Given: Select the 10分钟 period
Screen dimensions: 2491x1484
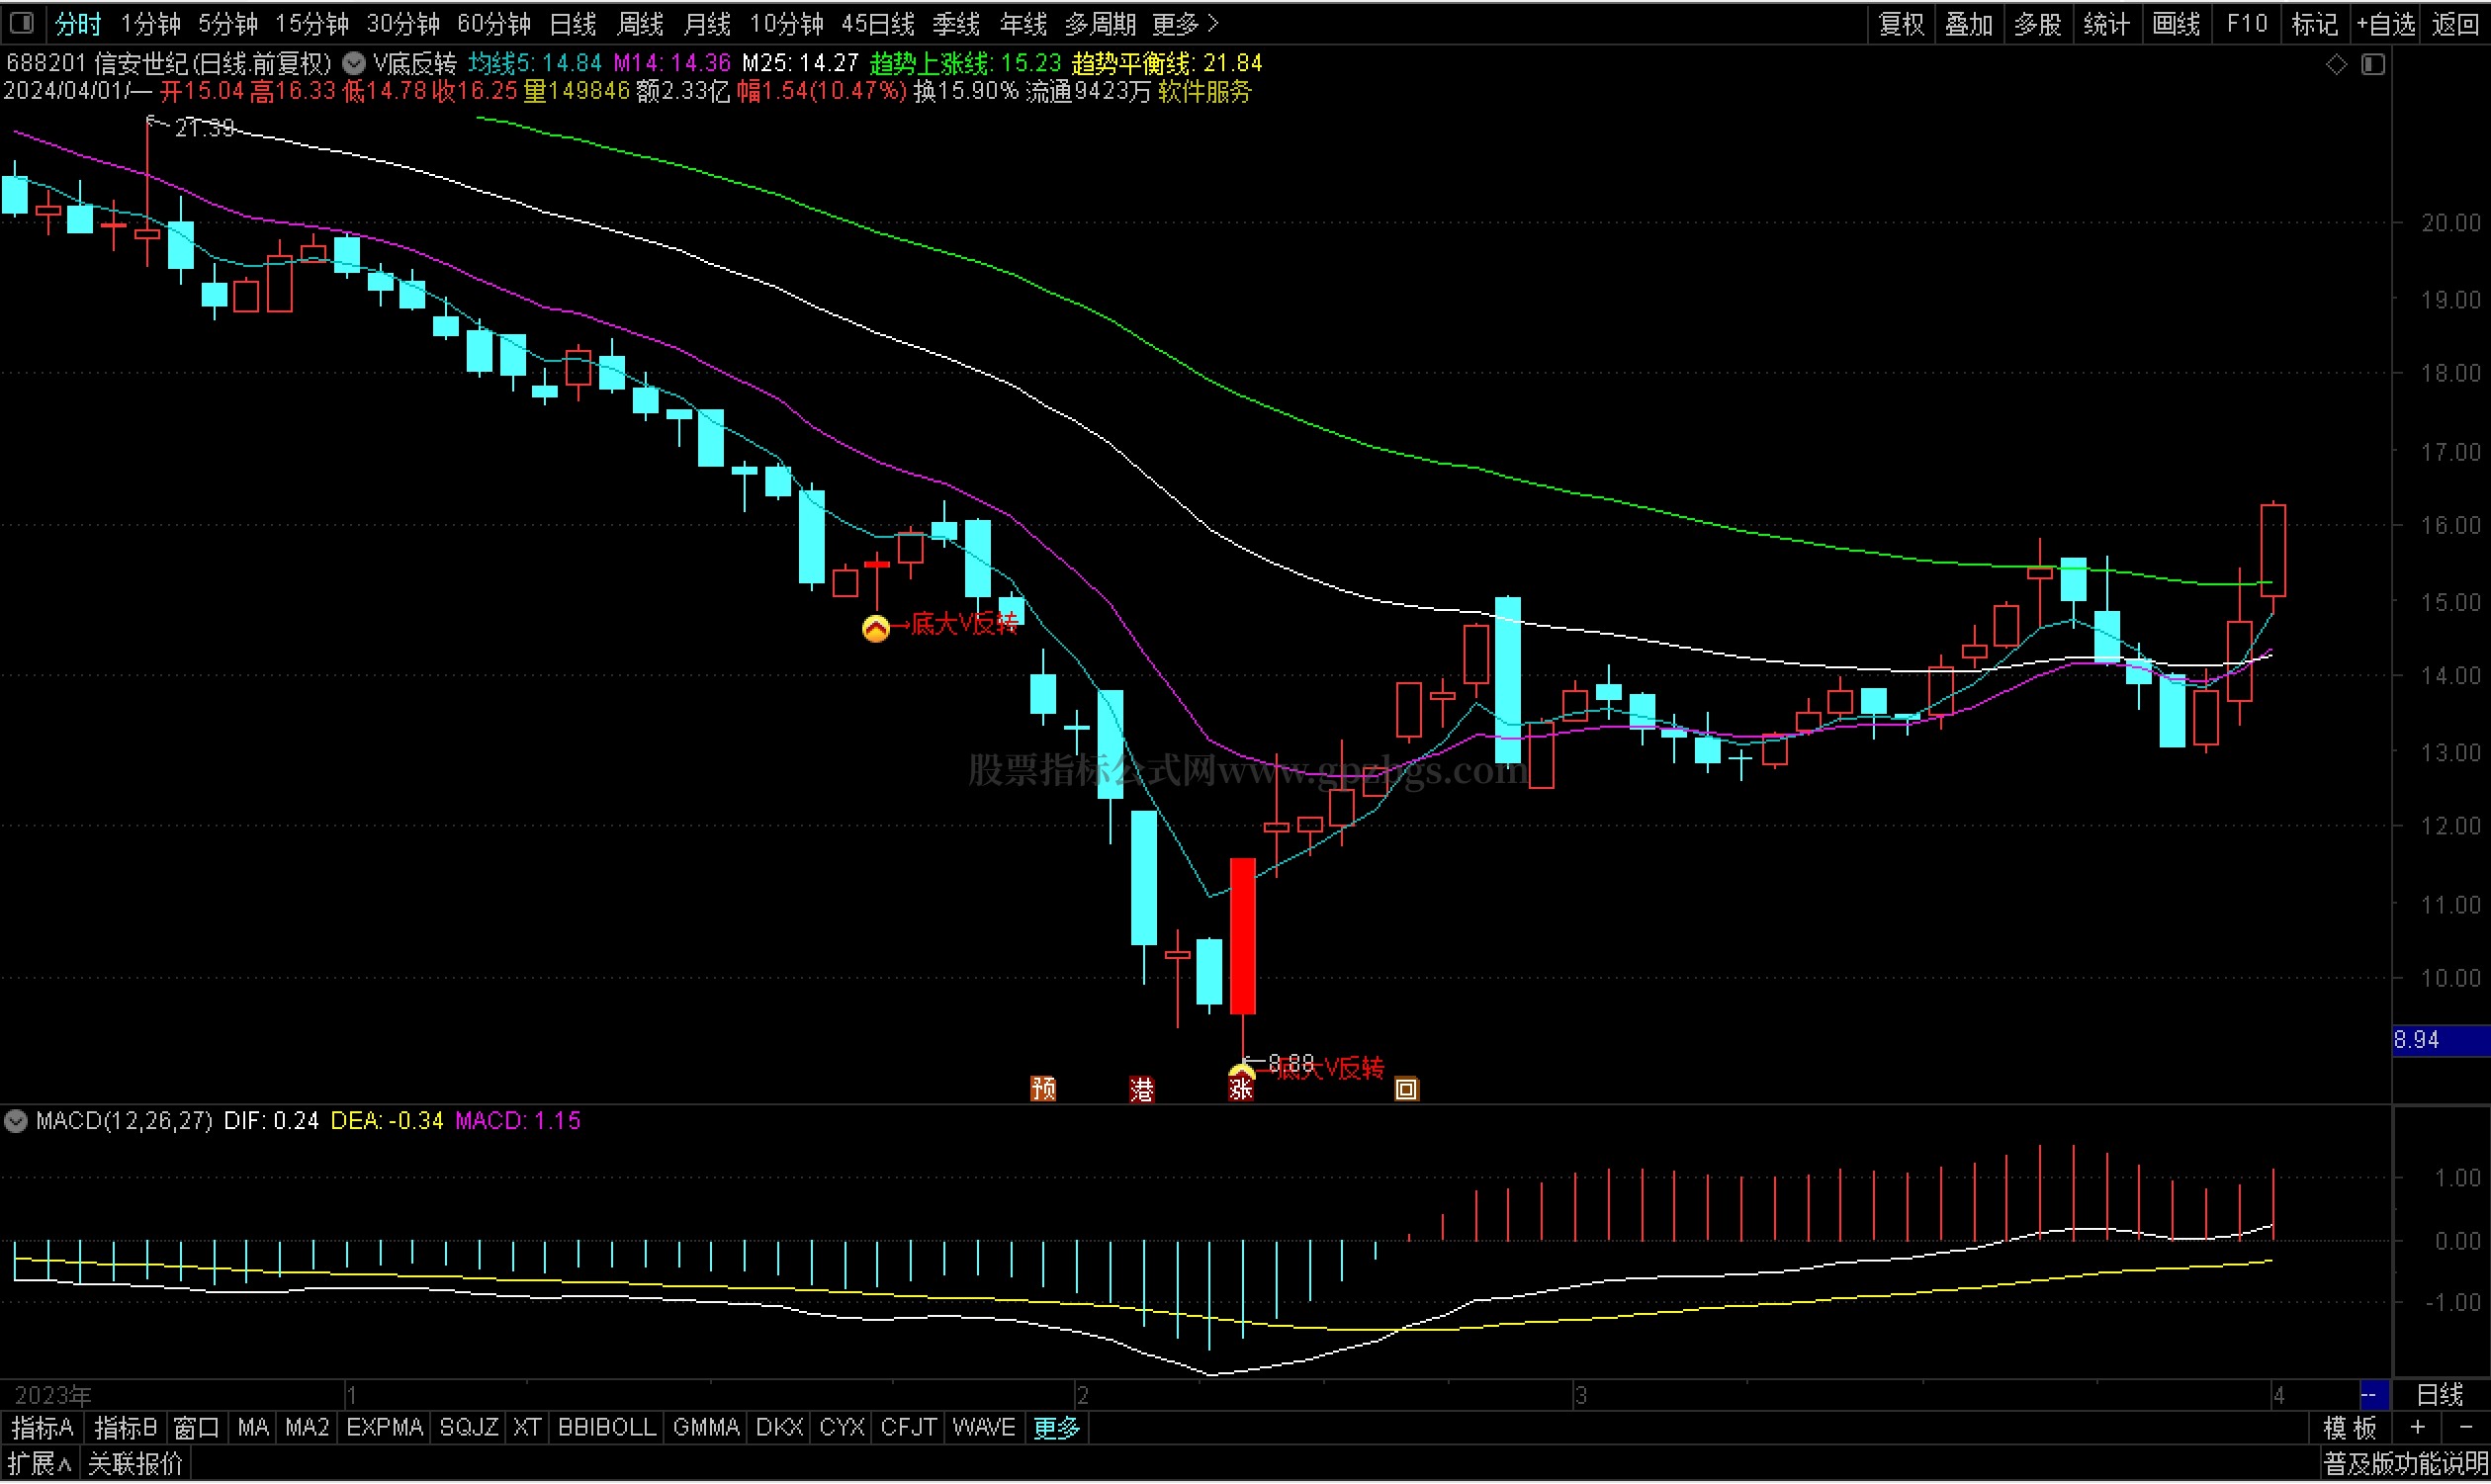Looking at the screenshot, I should 787,23.
